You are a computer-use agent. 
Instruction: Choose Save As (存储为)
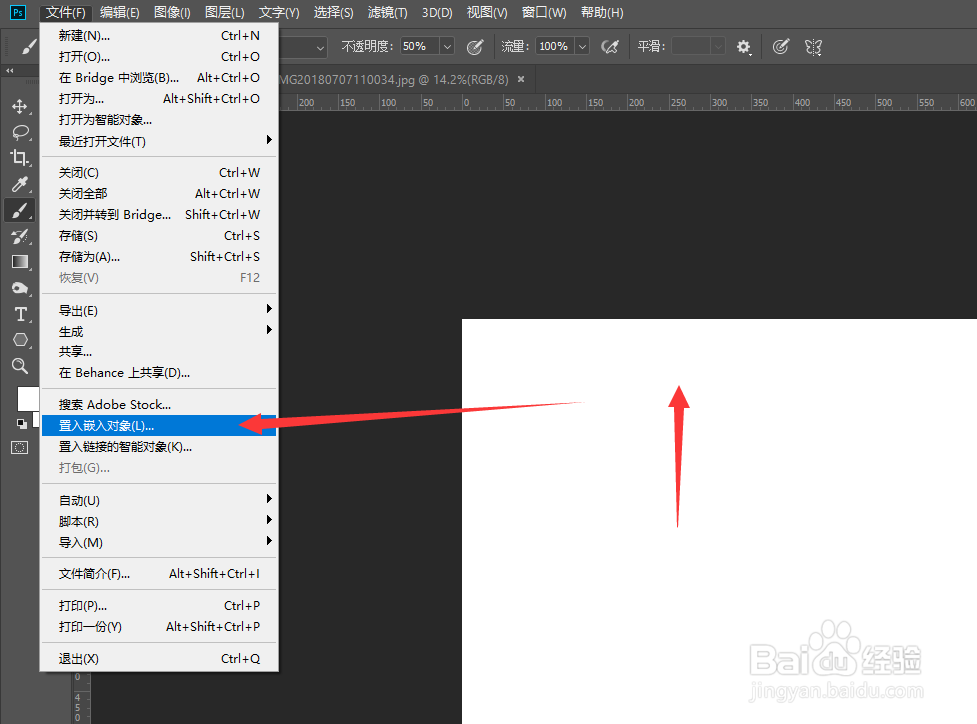click(159, 257)
